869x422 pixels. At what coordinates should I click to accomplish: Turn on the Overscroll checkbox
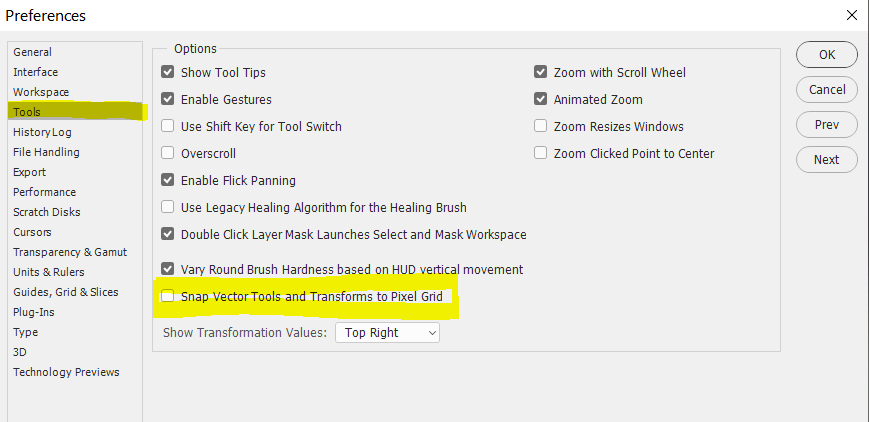[168, 154]
